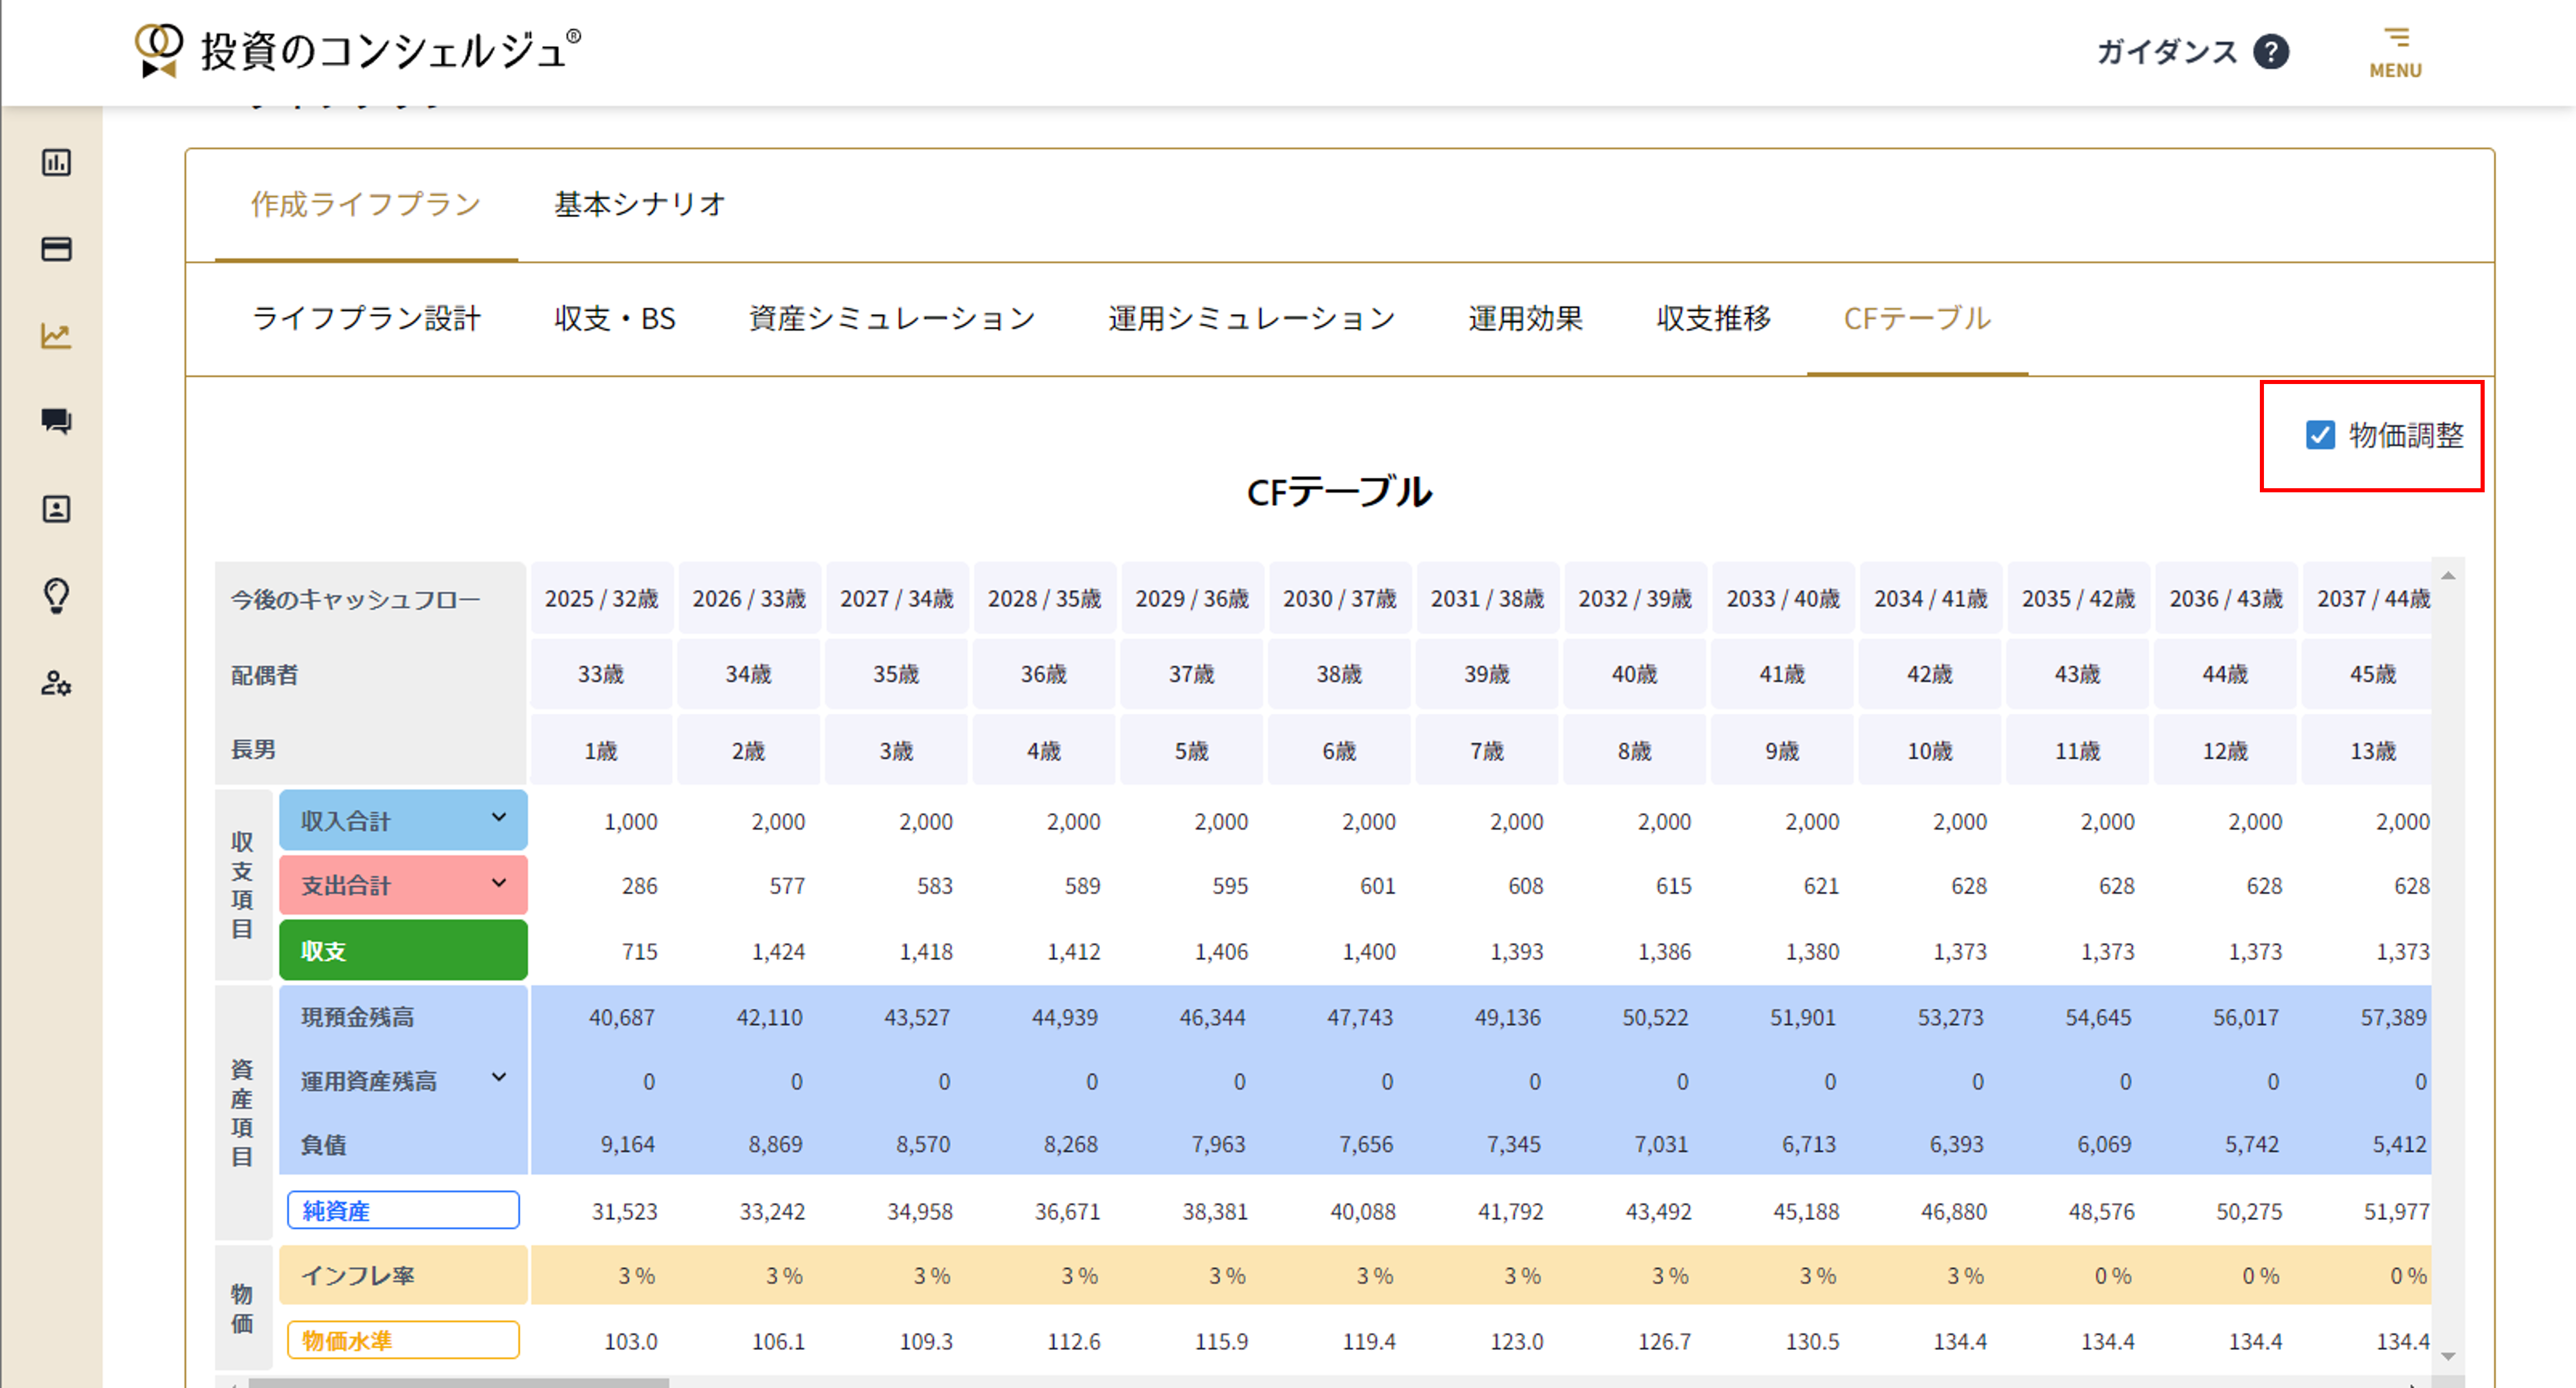This screenshot has height=1388, width=2576.
Task: Click the 1,000 income cell
Action: click(630, 821)
